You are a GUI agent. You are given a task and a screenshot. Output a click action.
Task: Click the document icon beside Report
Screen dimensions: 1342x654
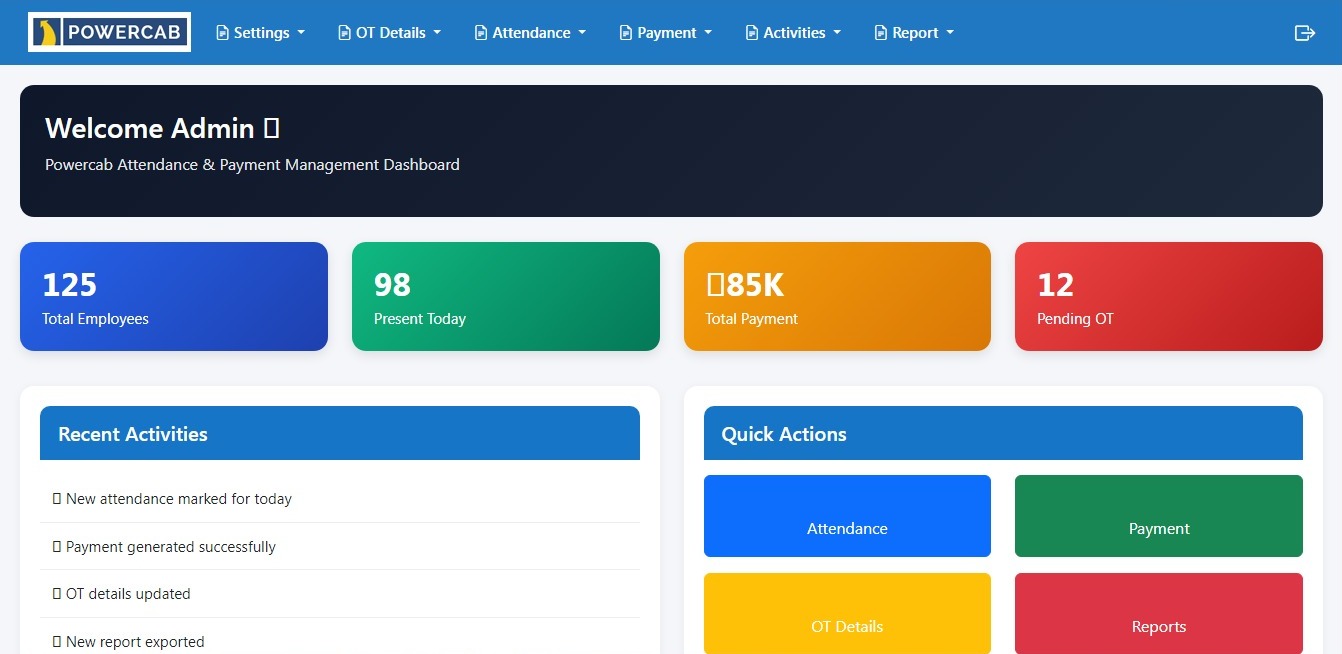pyautogui.click(x=881, y=33)
